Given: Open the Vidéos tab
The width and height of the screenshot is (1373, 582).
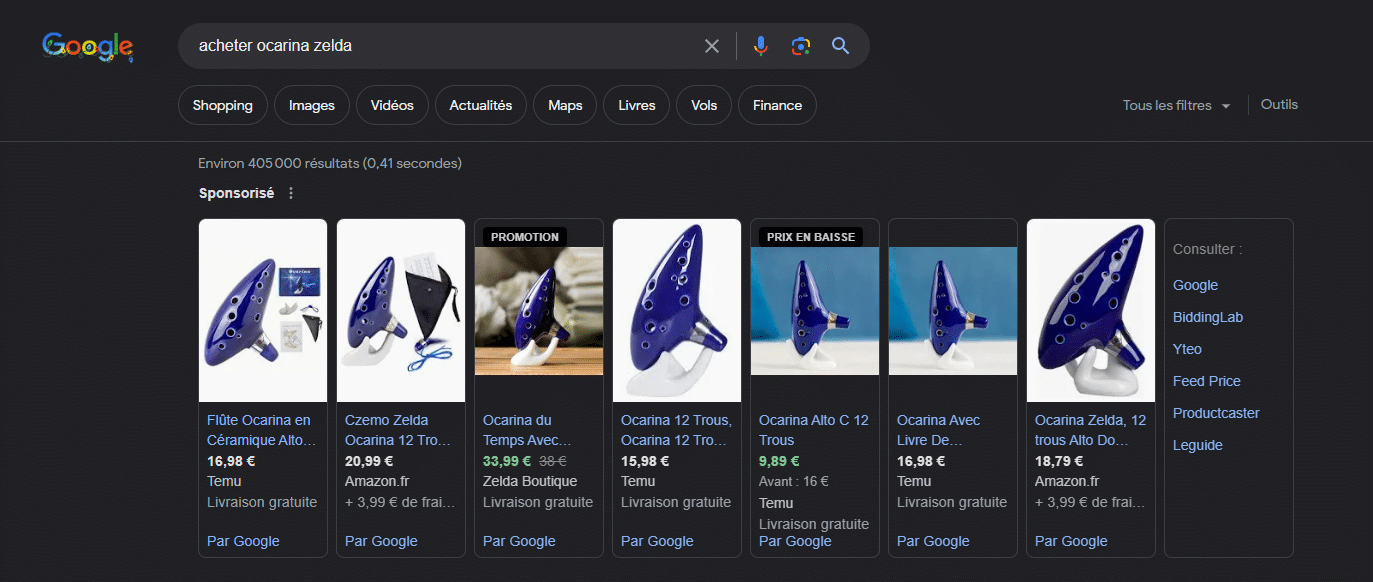Looking at the screenshot, I should coord(392,105).
